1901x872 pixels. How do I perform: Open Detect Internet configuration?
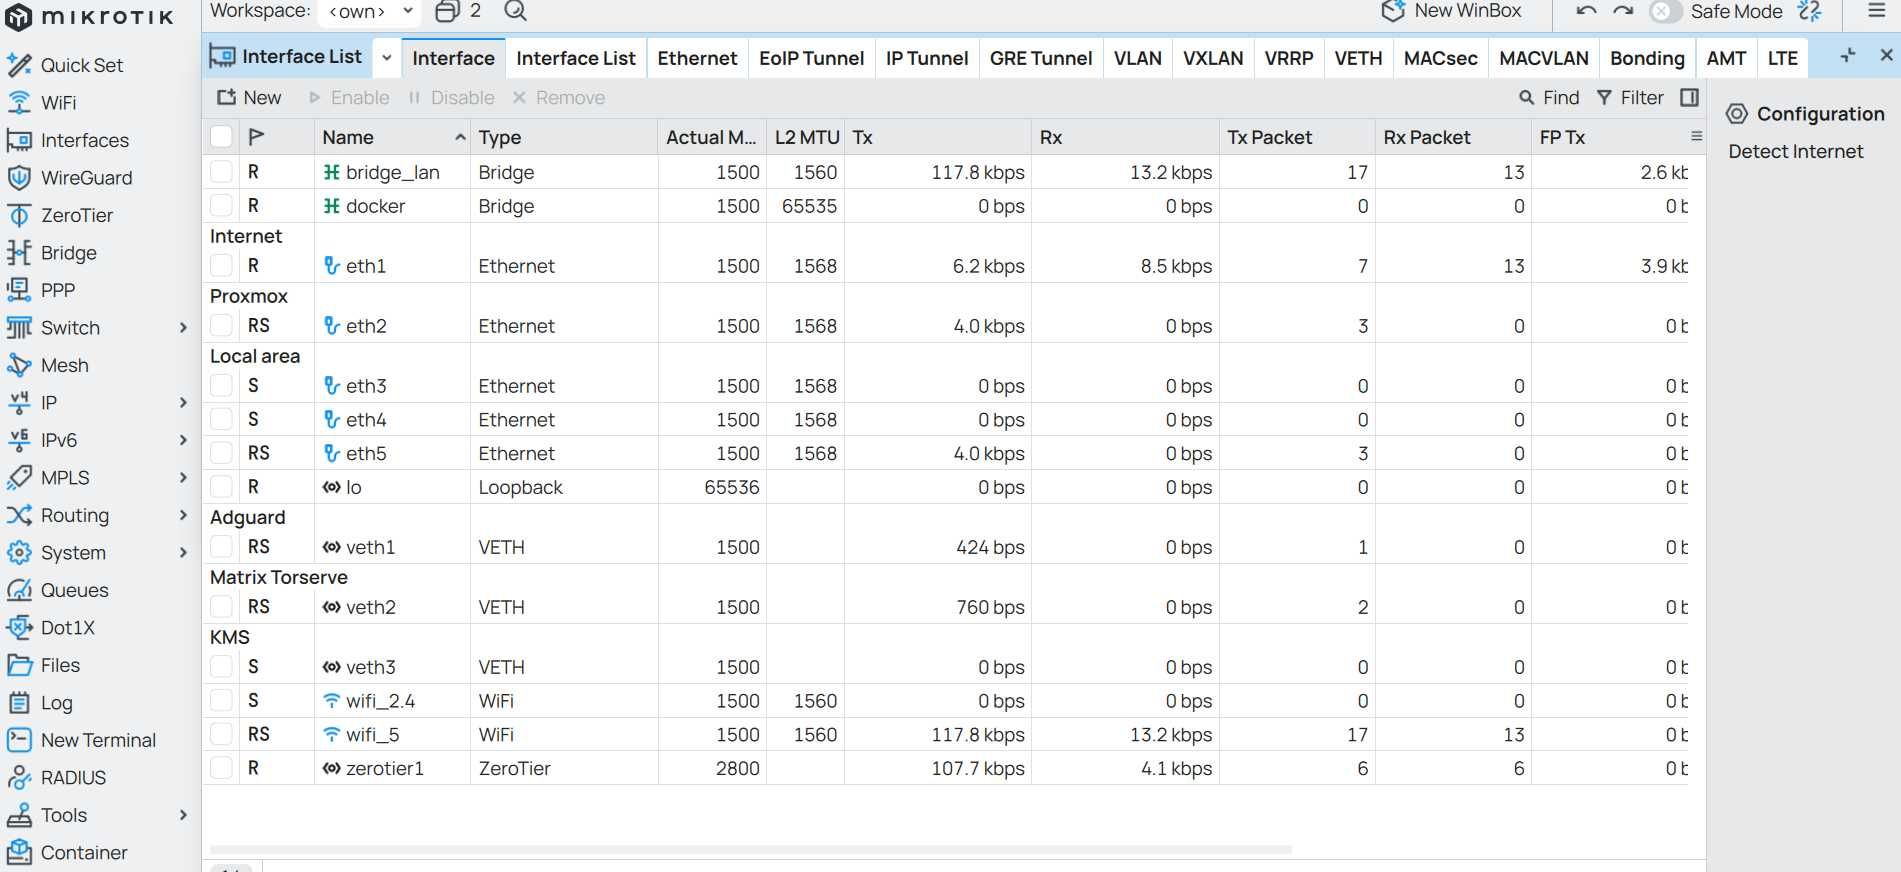(x=1796, y=151)
